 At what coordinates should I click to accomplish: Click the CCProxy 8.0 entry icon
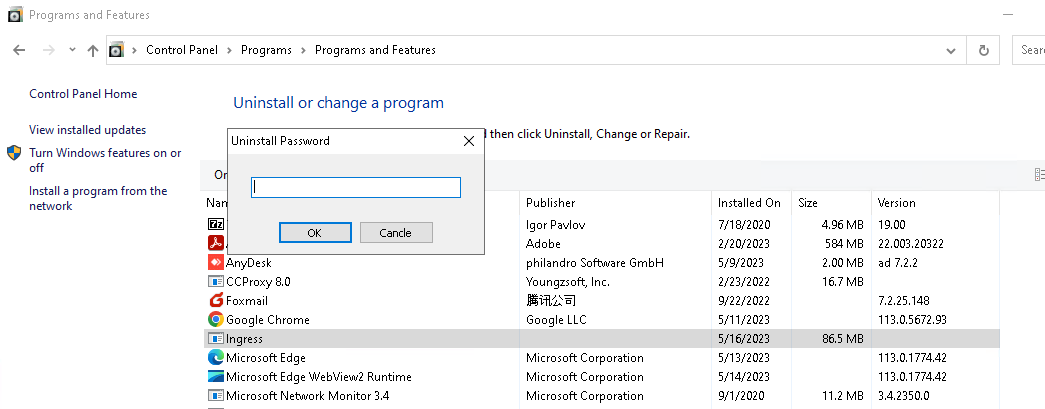(215, 282)
